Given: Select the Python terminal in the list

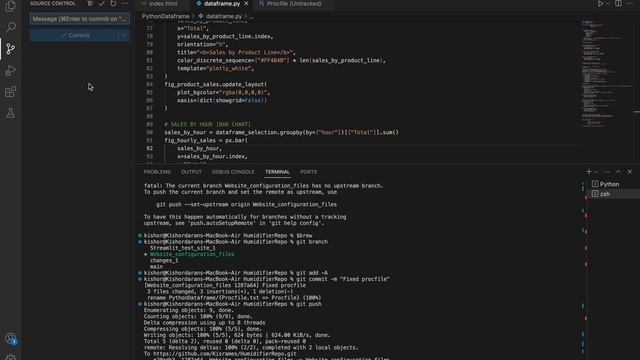Looking at the screenshot, I should [614, 184].
